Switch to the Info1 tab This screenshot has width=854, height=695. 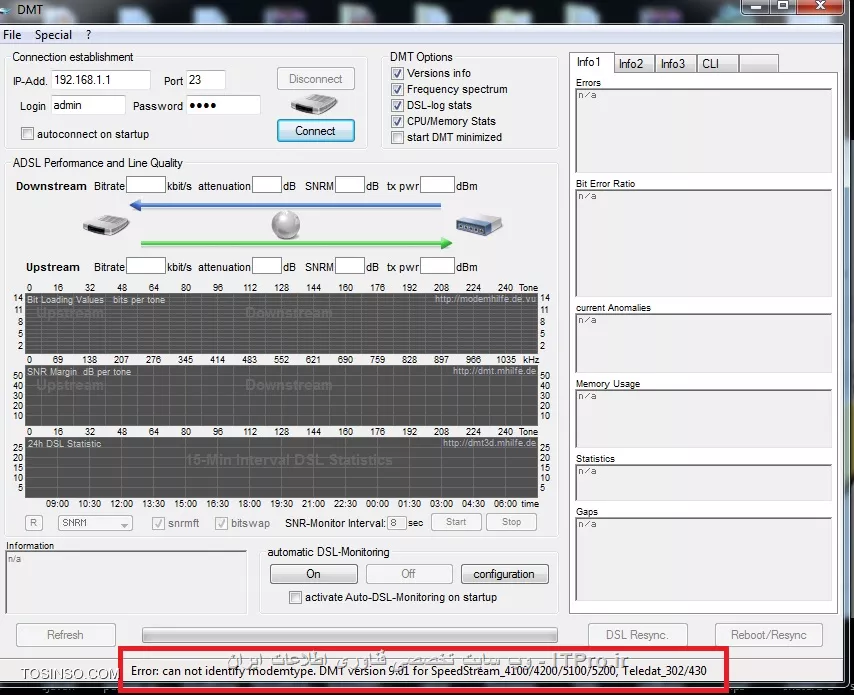(x=591, y=62)
